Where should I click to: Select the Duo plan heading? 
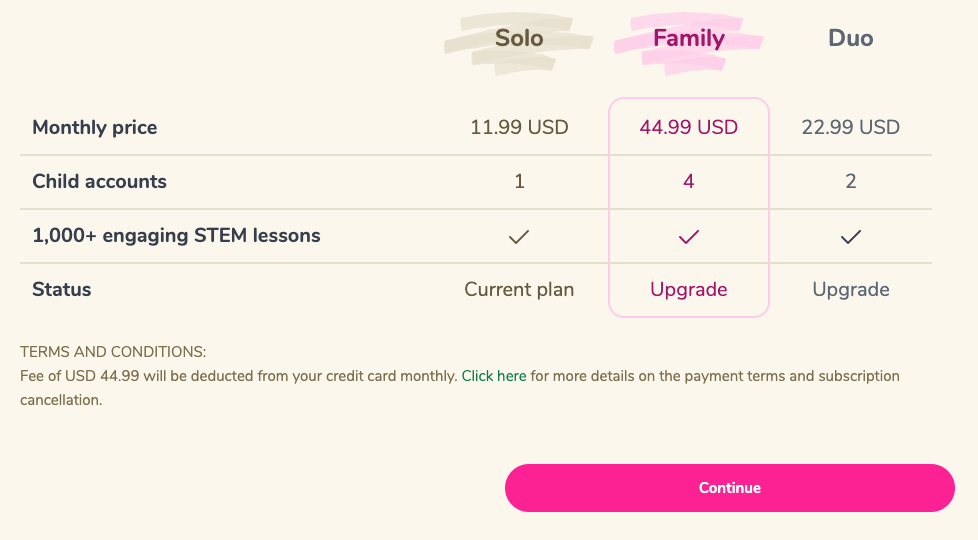point(851,39)
